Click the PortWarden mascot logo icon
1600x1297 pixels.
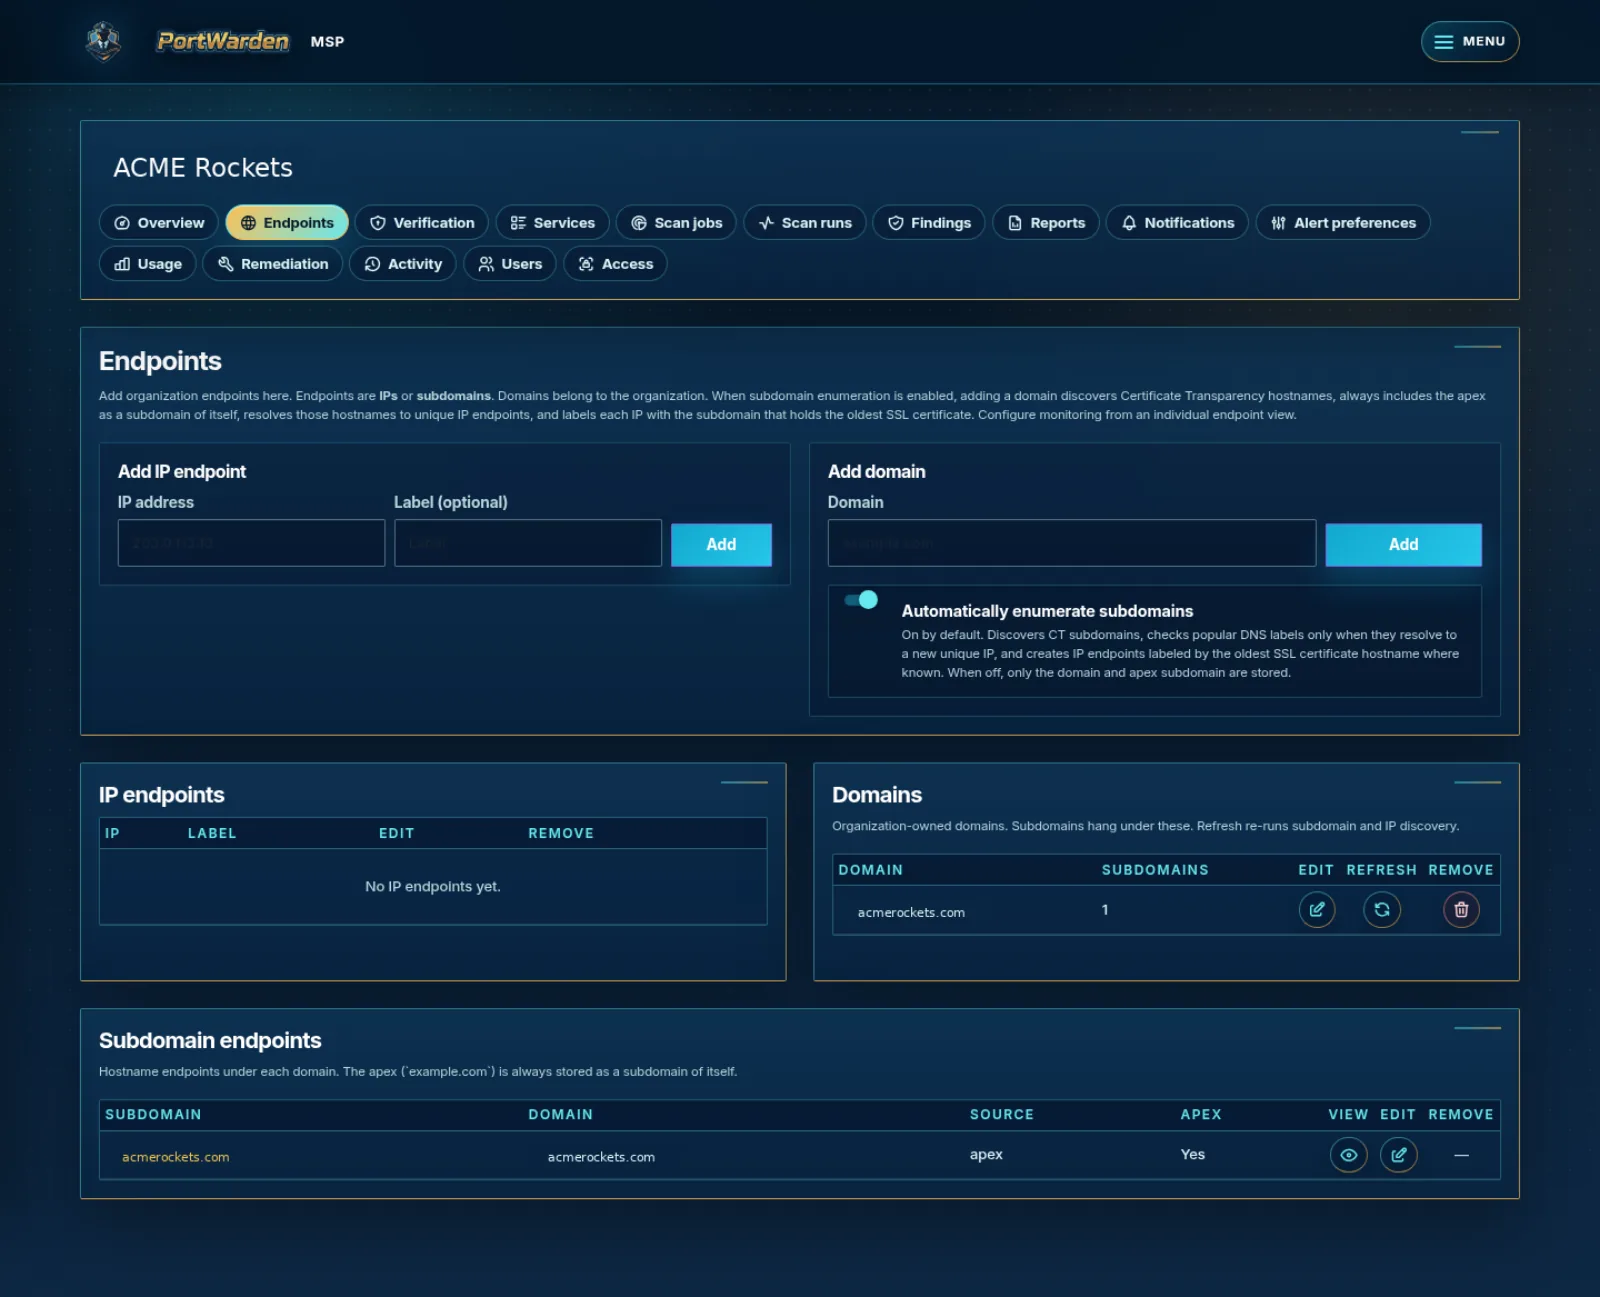point(103,41)
